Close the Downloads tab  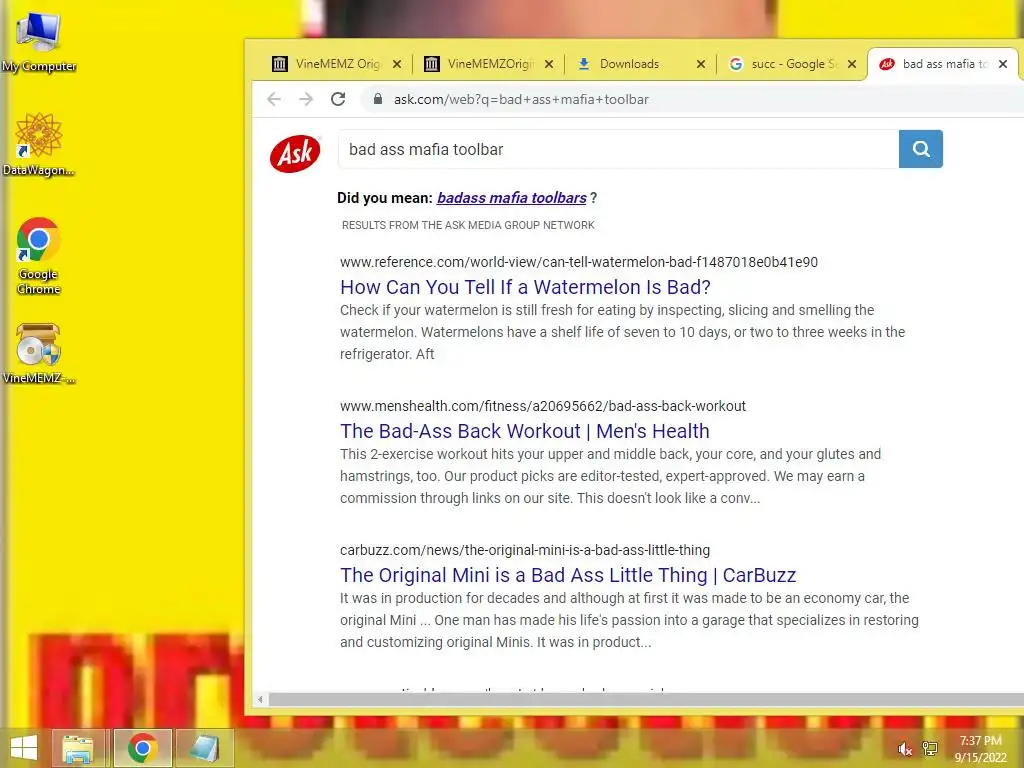701,64
